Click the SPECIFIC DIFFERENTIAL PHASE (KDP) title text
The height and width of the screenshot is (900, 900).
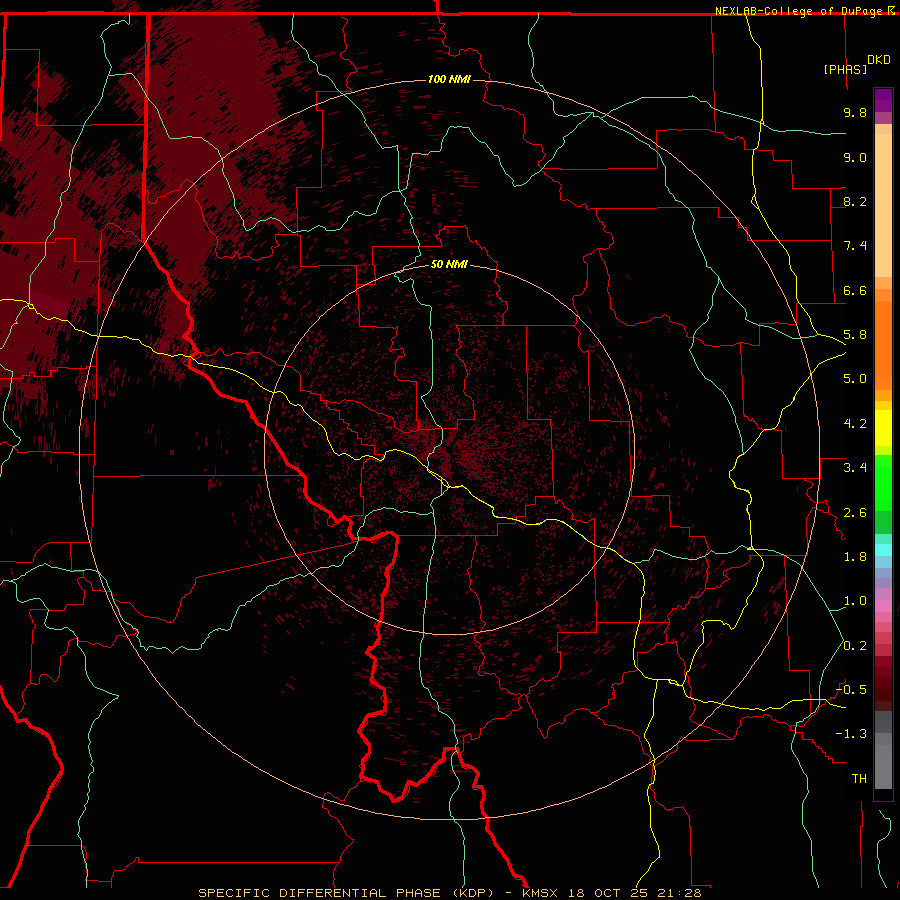pyautogui.click(x=346, y=893)
